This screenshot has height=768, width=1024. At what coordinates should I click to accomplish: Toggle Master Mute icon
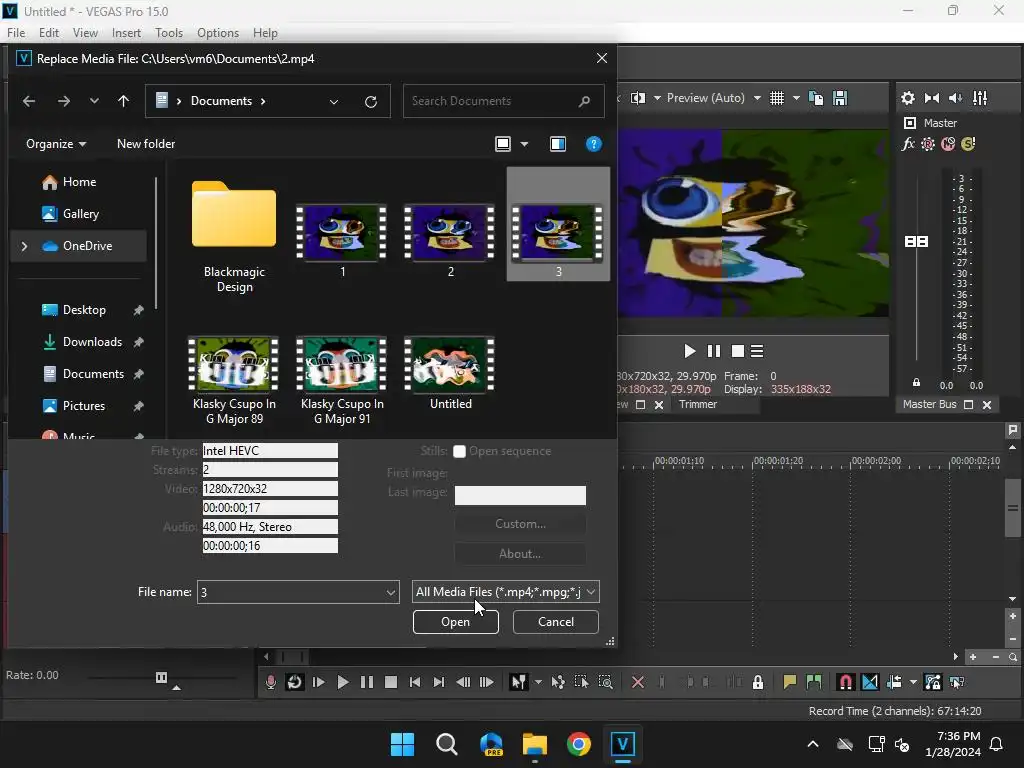coord(948,144)
